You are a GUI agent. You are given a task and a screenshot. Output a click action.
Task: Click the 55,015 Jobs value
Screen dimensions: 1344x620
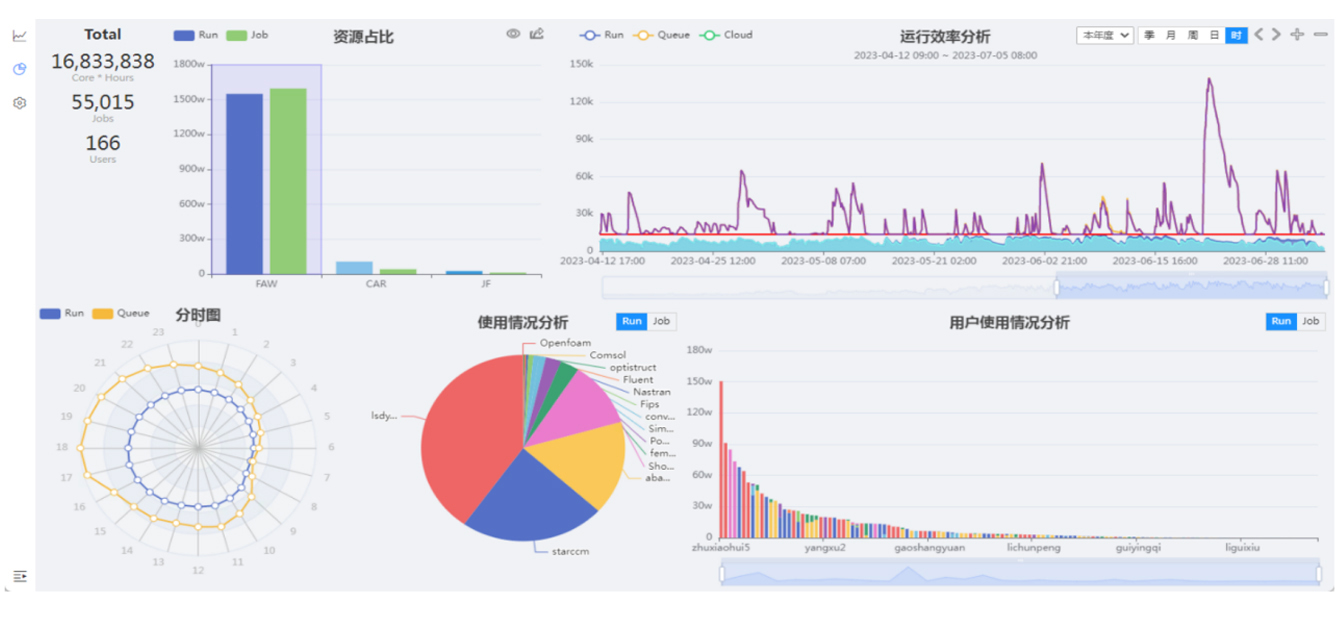[103, 102]
